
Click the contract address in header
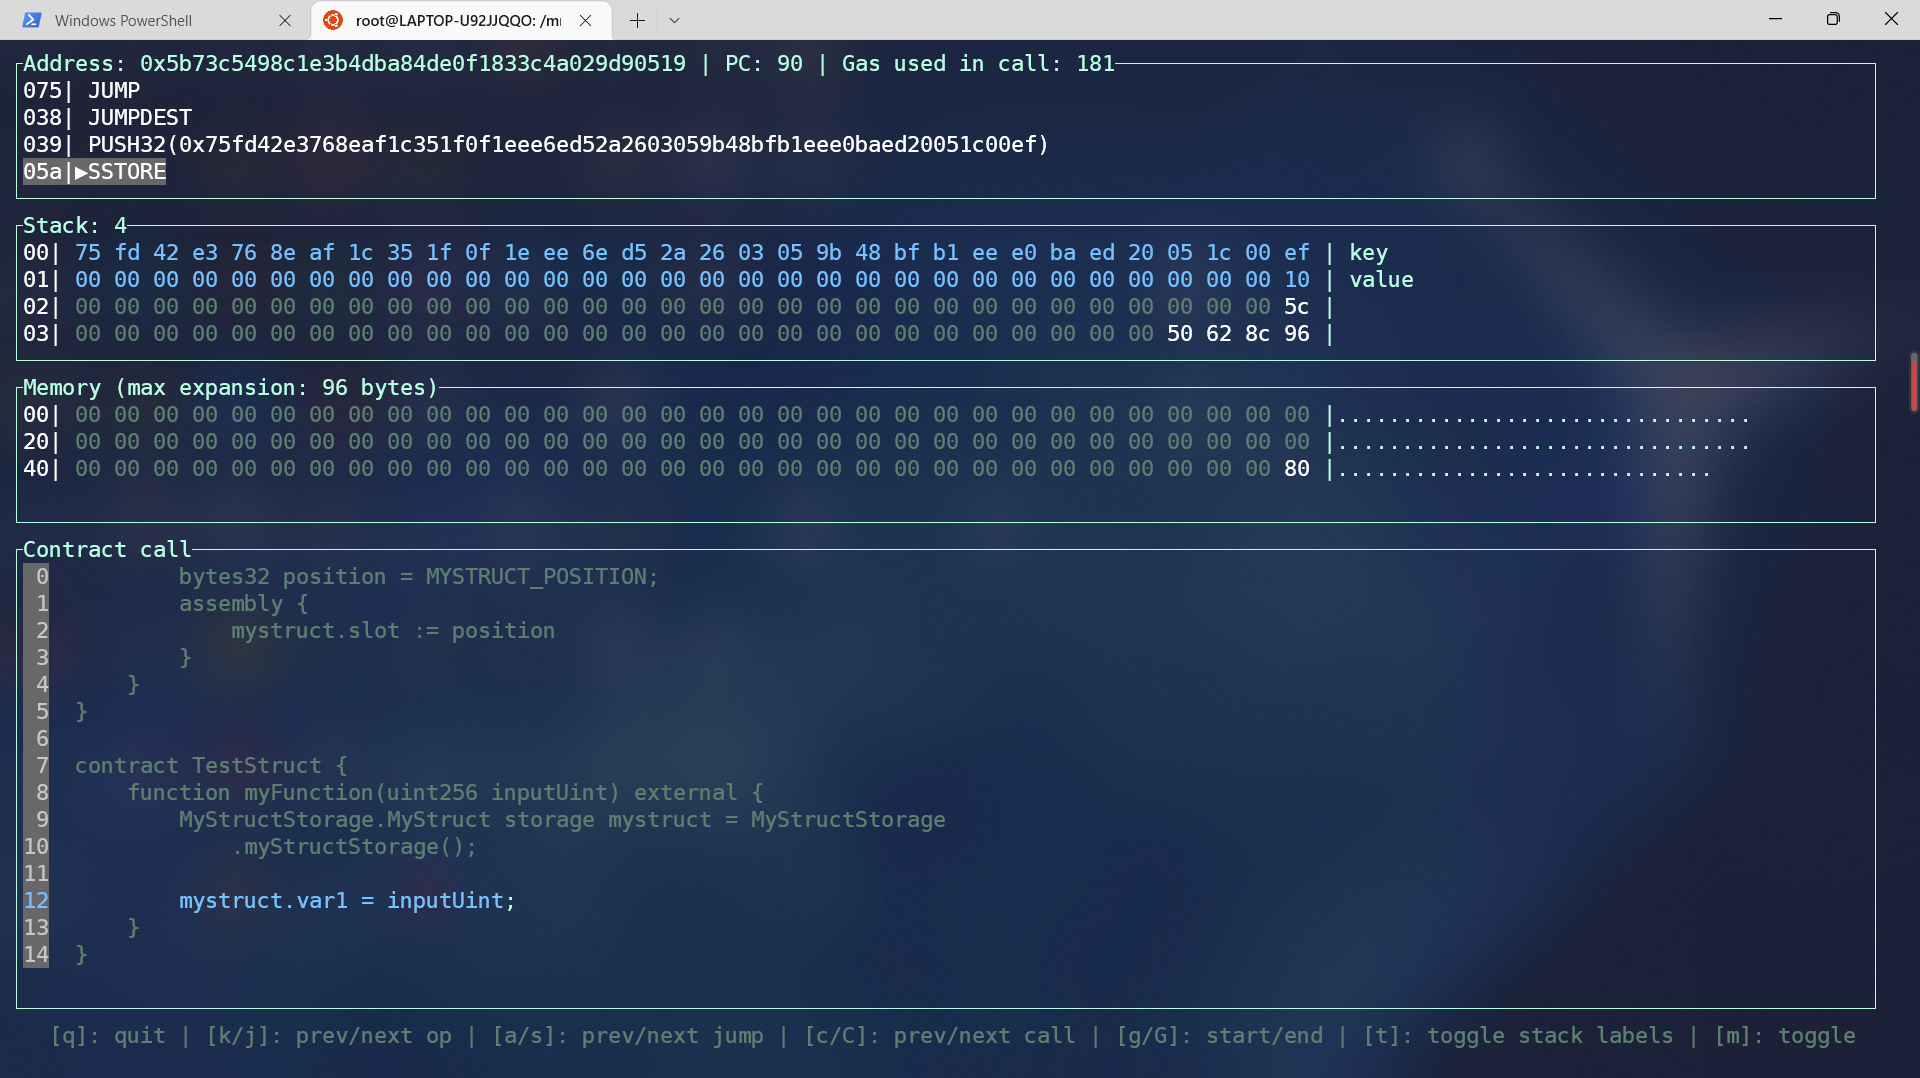pyautogui.click(x=412, y=64)
